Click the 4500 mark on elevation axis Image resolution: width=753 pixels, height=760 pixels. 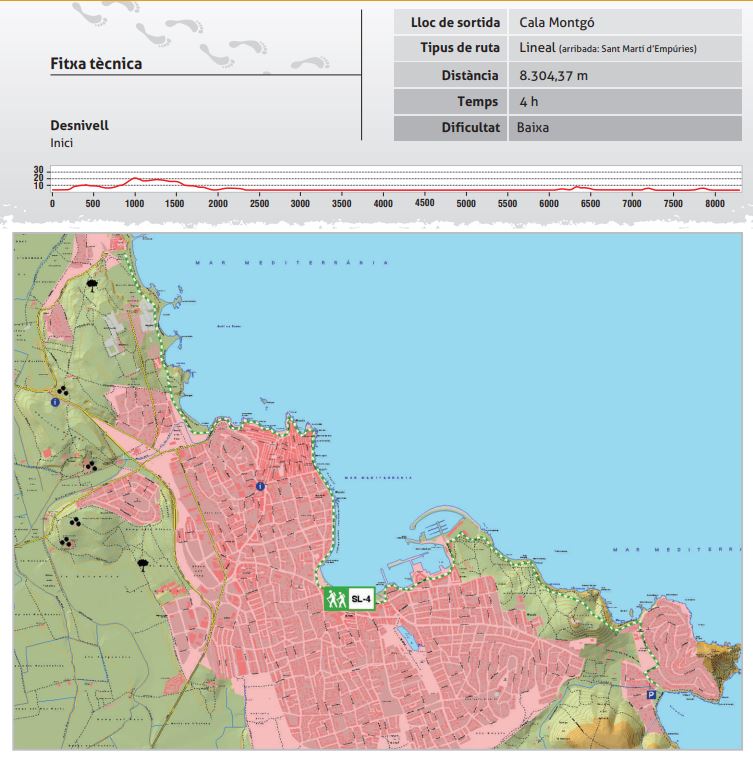(424, 203)
